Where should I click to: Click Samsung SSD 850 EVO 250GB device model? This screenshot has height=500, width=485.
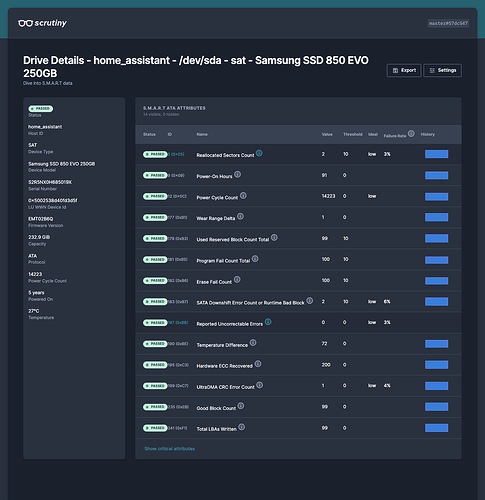click(62, 164)
